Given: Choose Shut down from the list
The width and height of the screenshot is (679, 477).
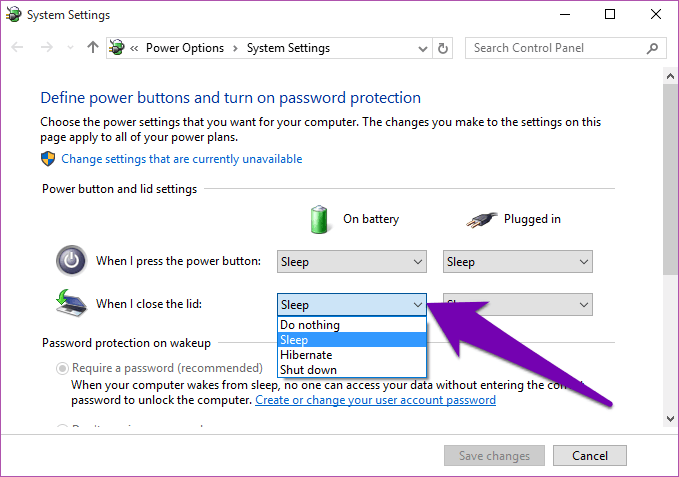Looking at the screenshot, I should coord(352,370).
